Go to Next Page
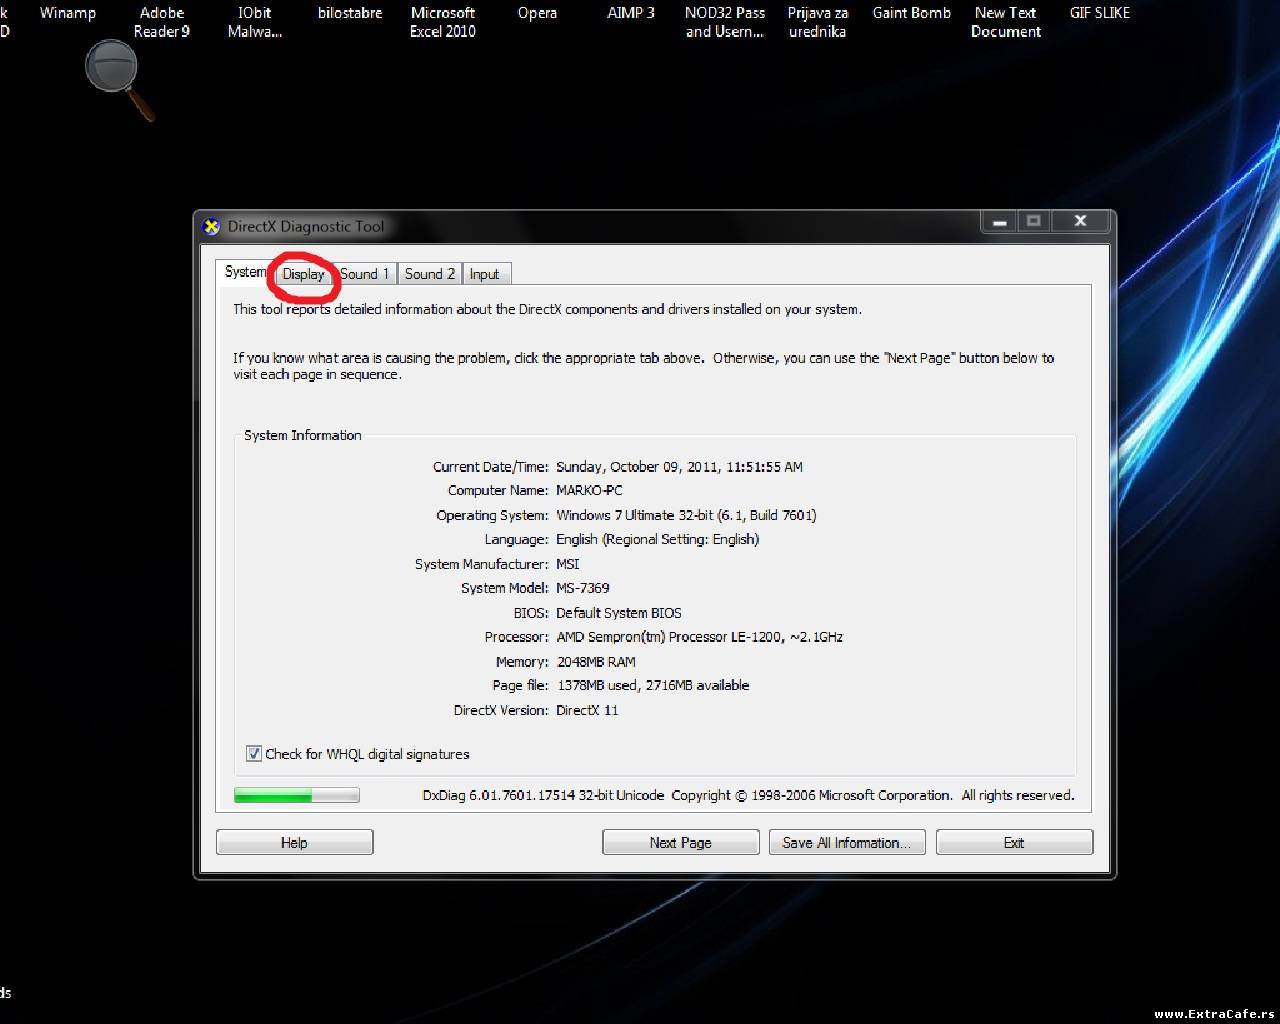The image size is (1280, 1024). [681, 843]
